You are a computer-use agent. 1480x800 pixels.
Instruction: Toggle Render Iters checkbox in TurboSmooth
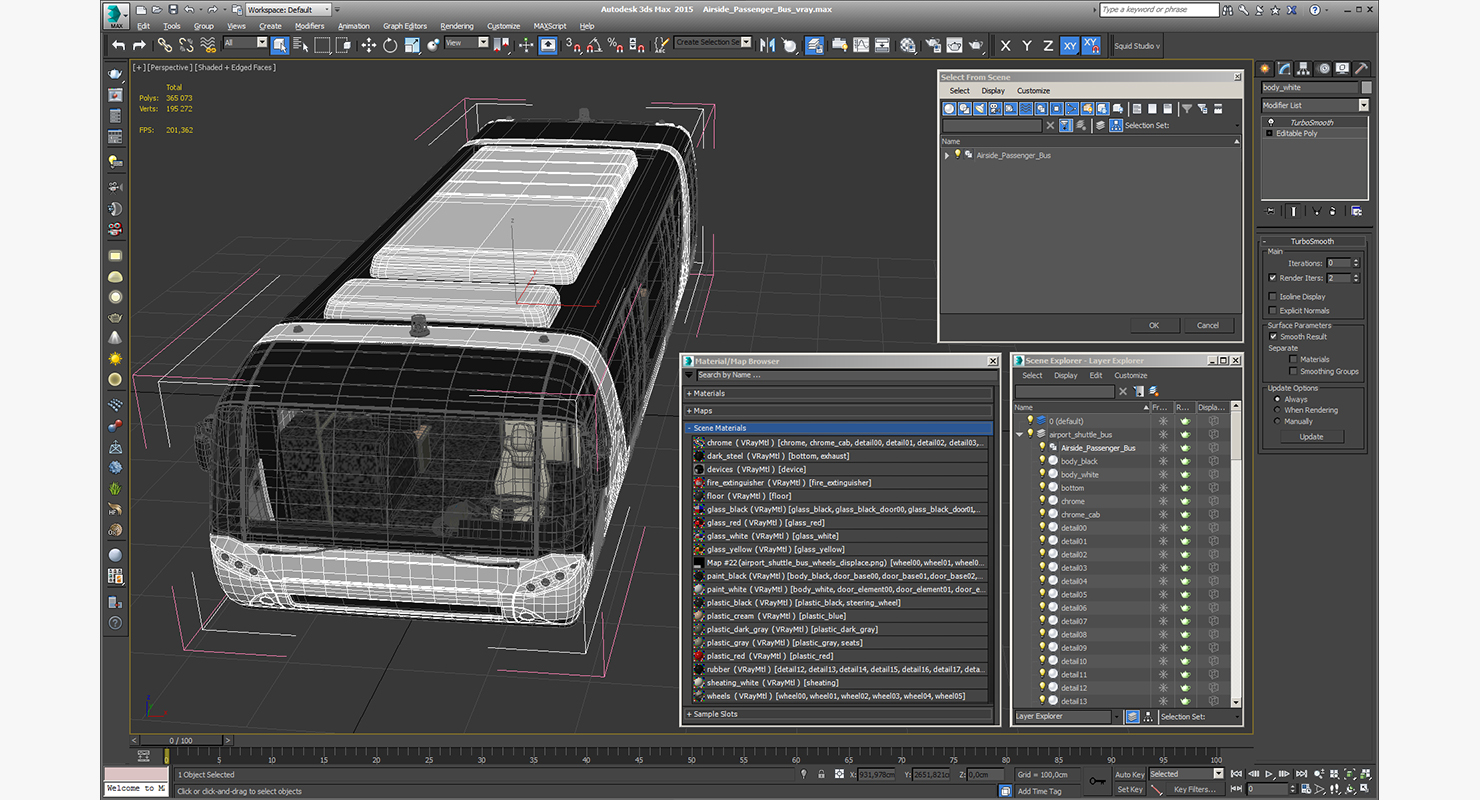point(1273,278)
